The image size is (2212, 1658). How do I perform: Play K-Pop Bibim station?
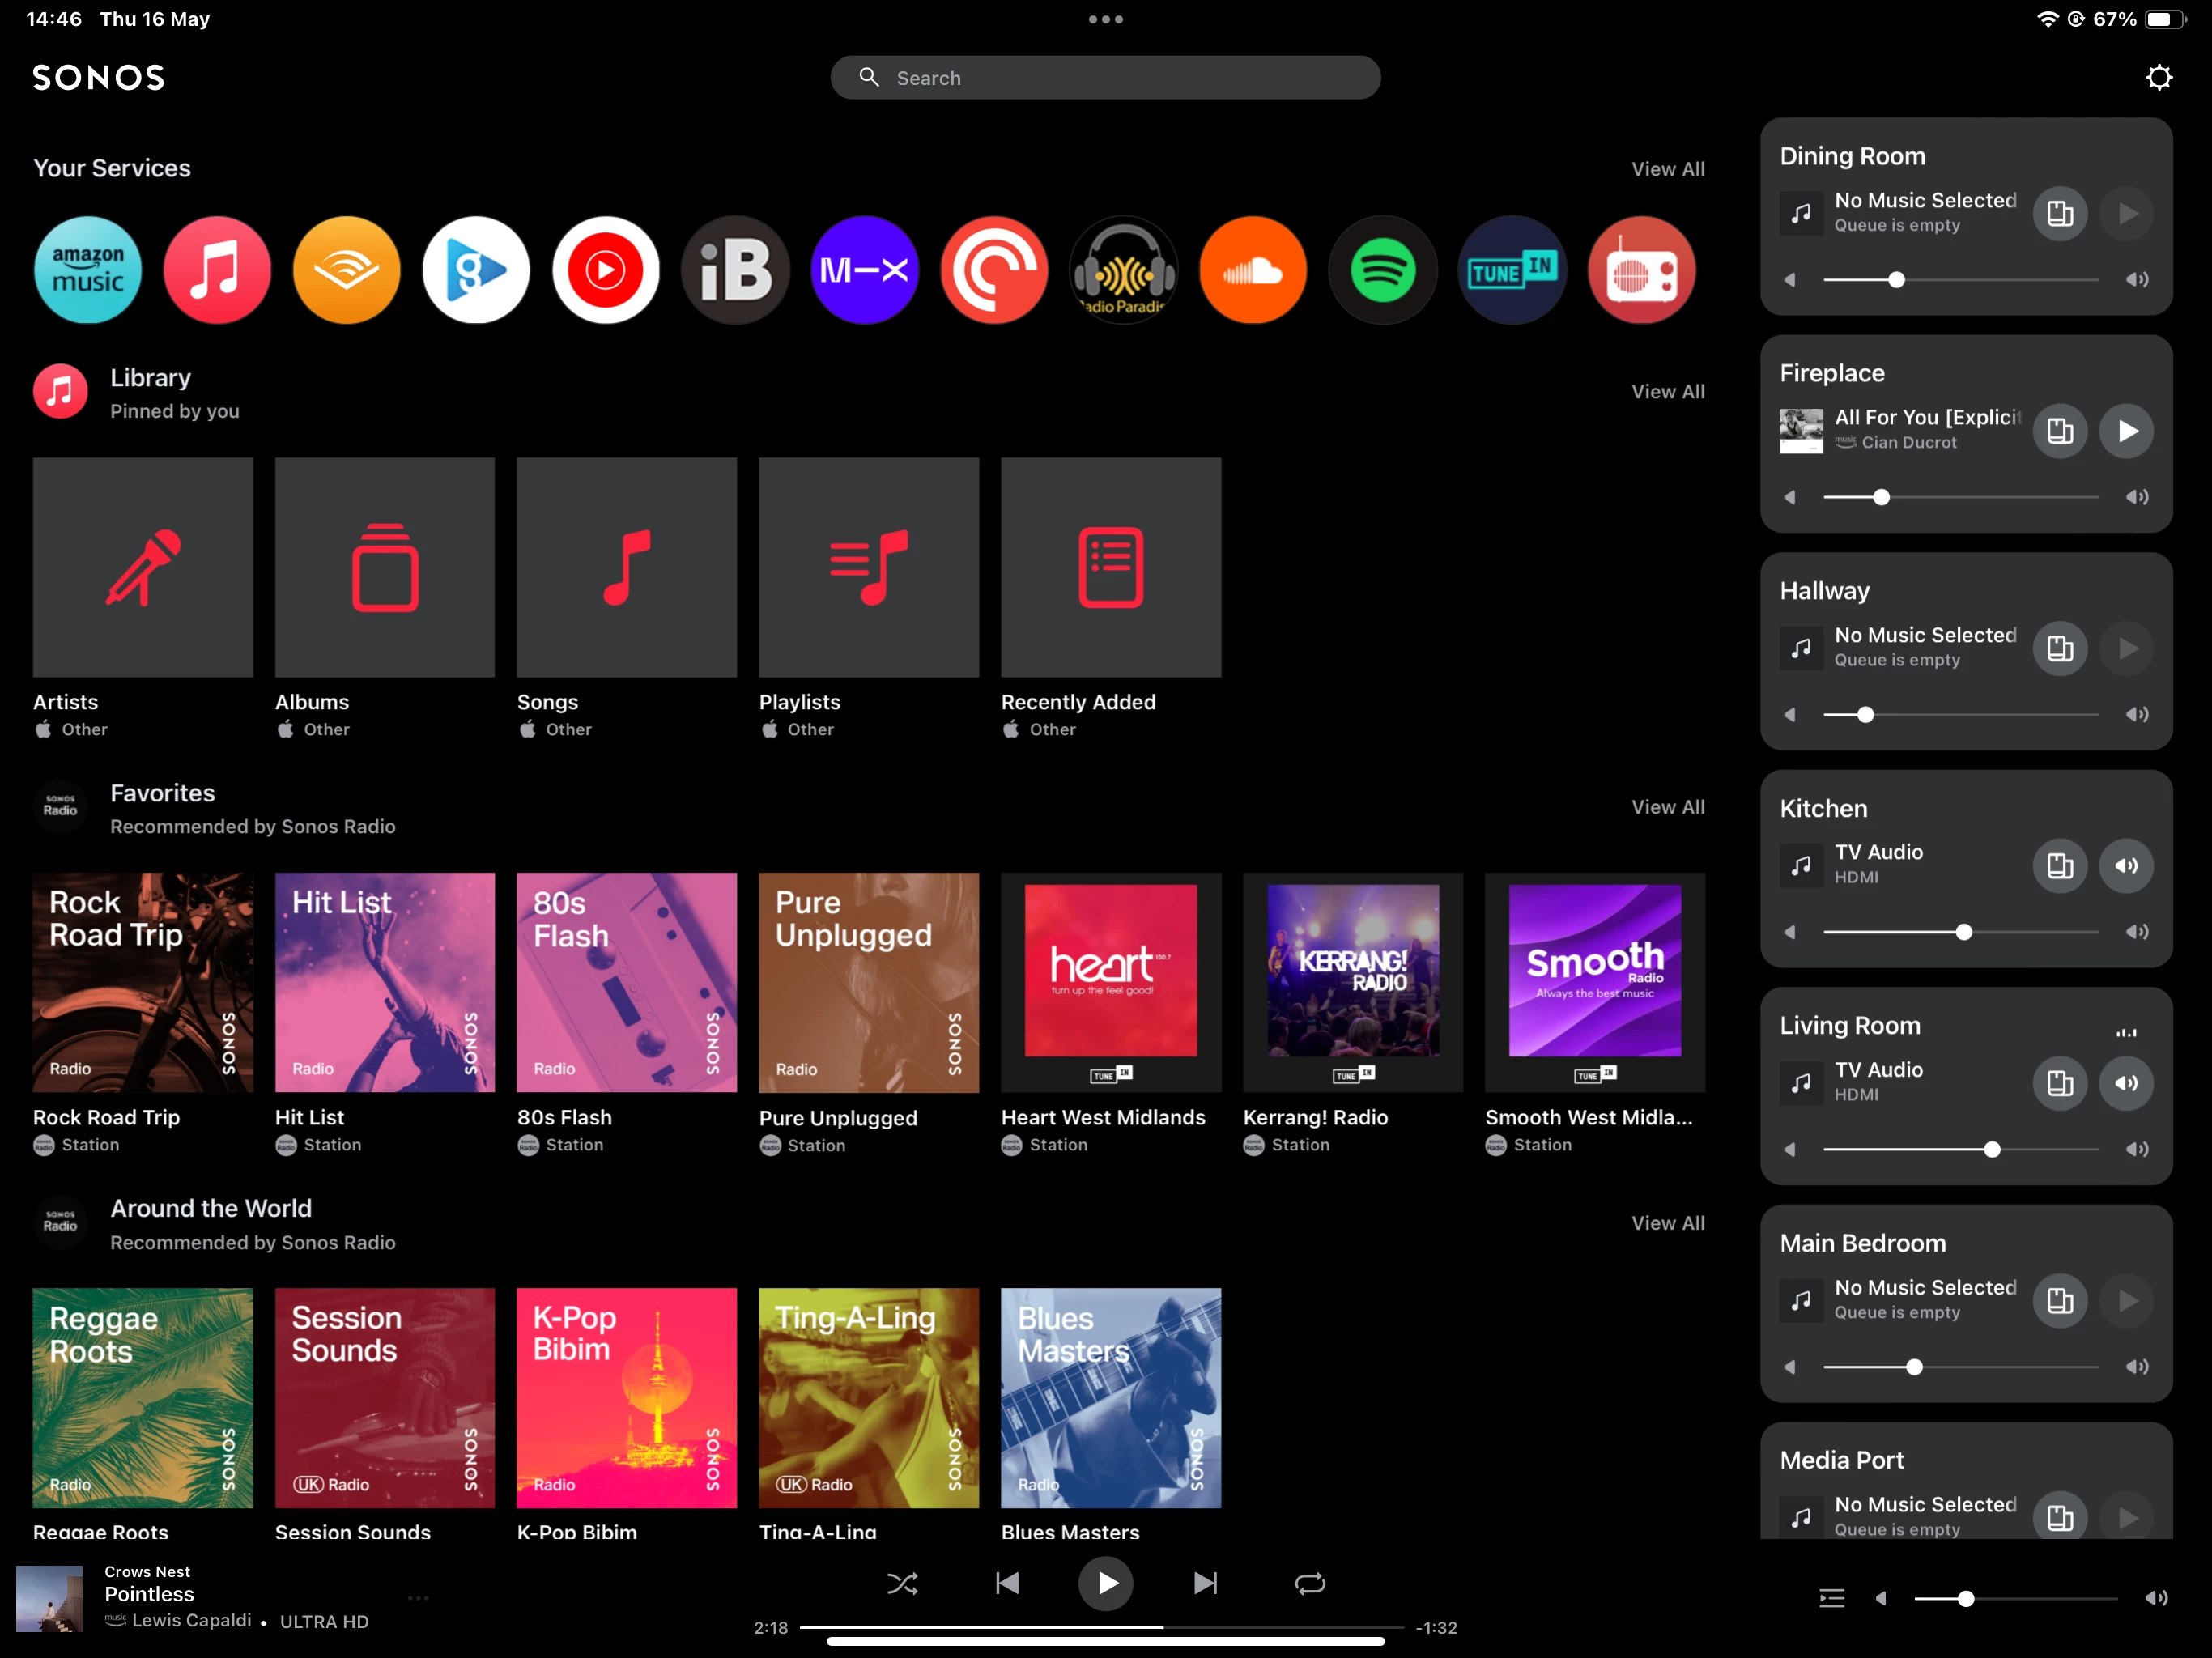coord(627,1398)
